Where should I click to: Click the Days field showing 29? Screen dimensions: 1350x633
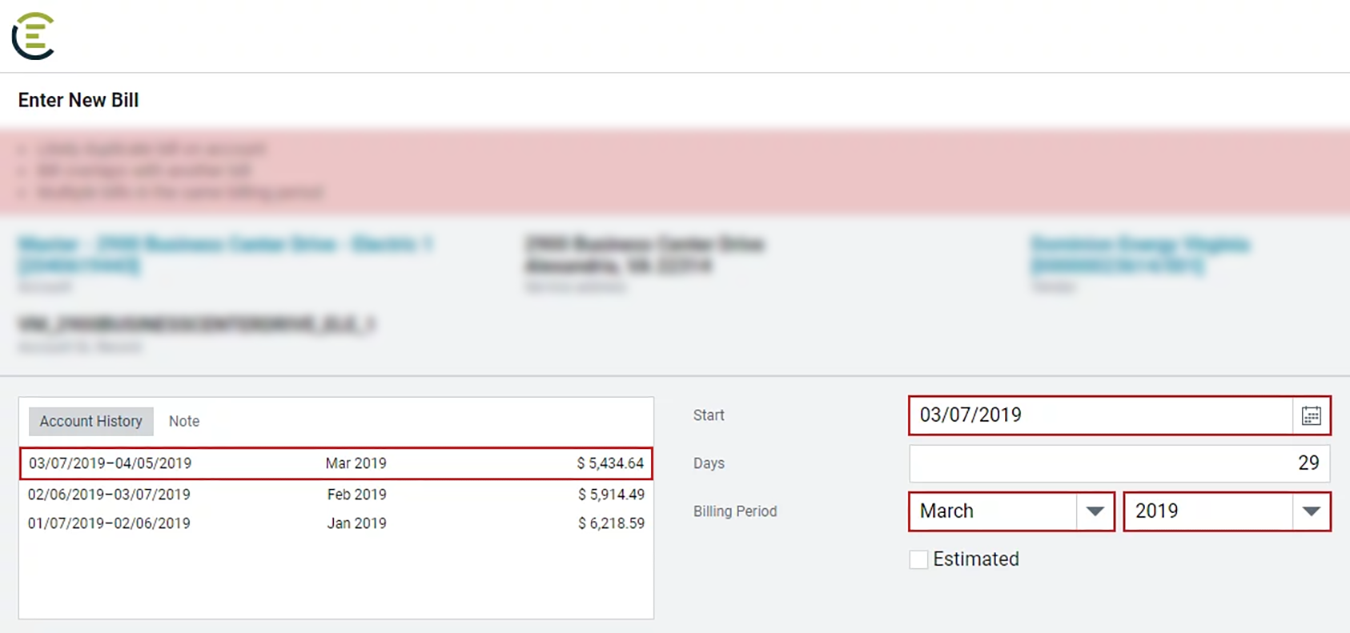coord(1120,463)
